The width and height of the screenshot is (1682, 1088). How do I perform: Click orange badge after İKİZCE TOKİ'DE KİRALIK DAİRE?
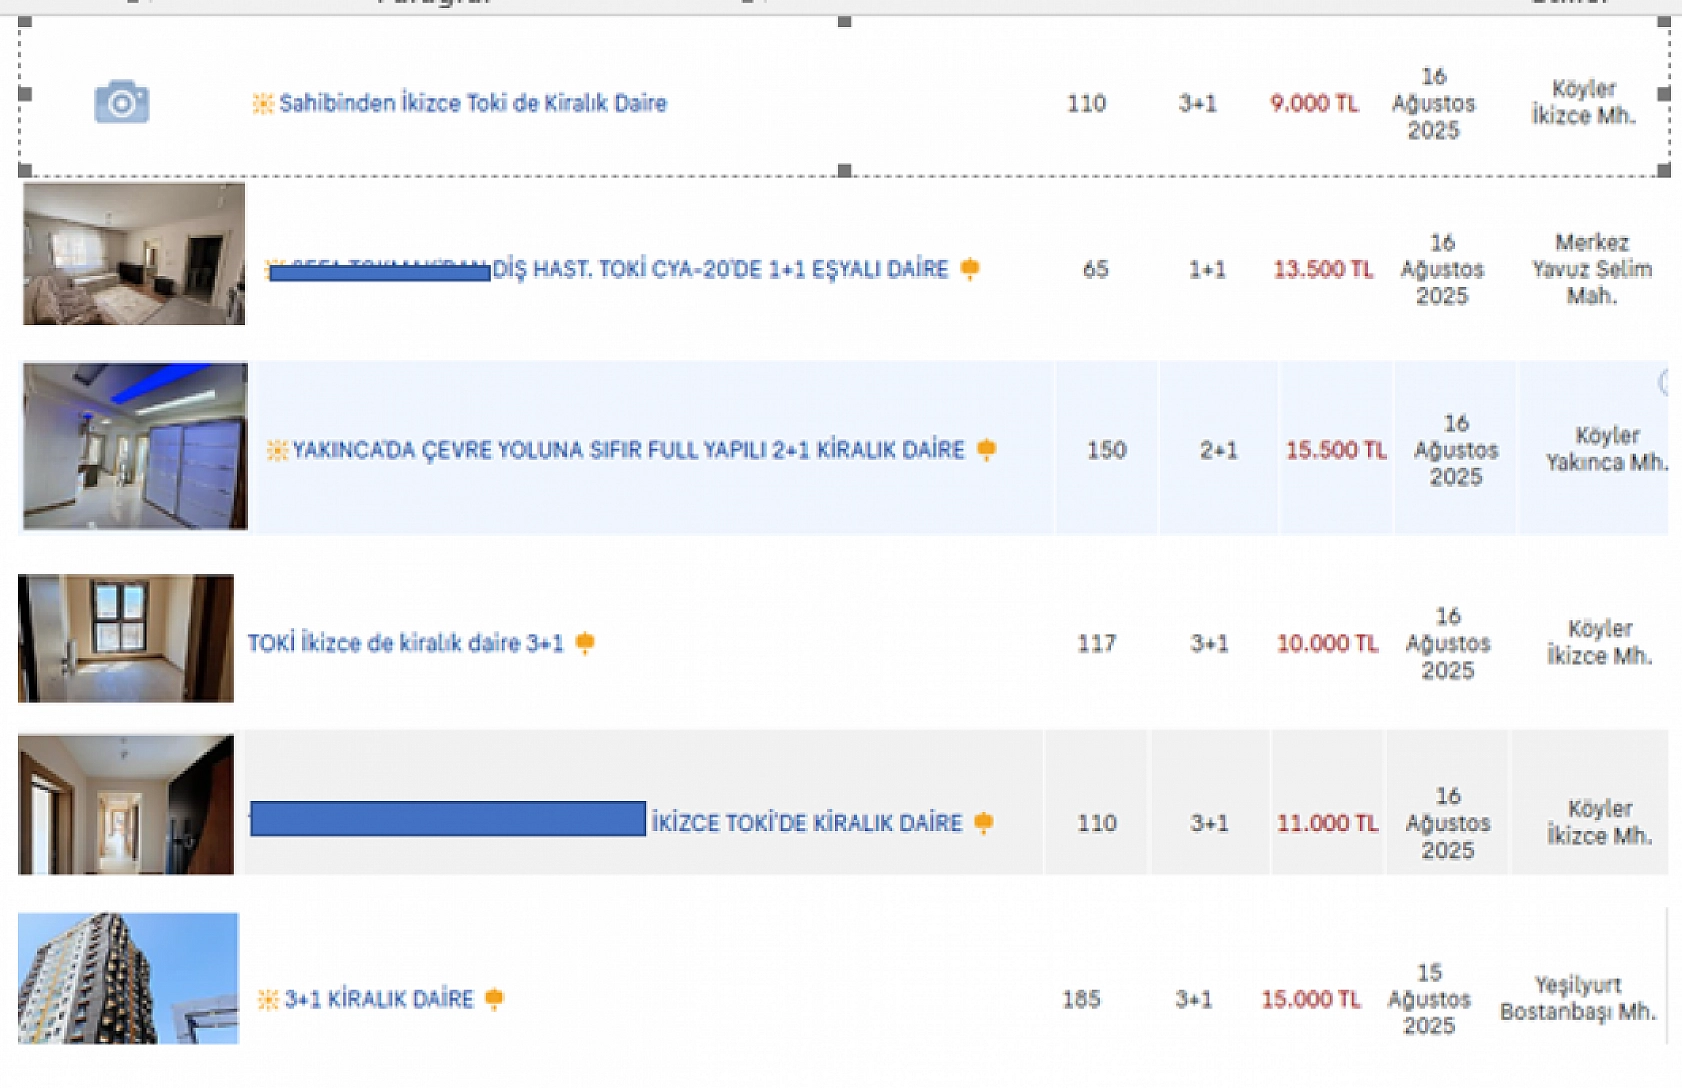click(x=983, y=823)
